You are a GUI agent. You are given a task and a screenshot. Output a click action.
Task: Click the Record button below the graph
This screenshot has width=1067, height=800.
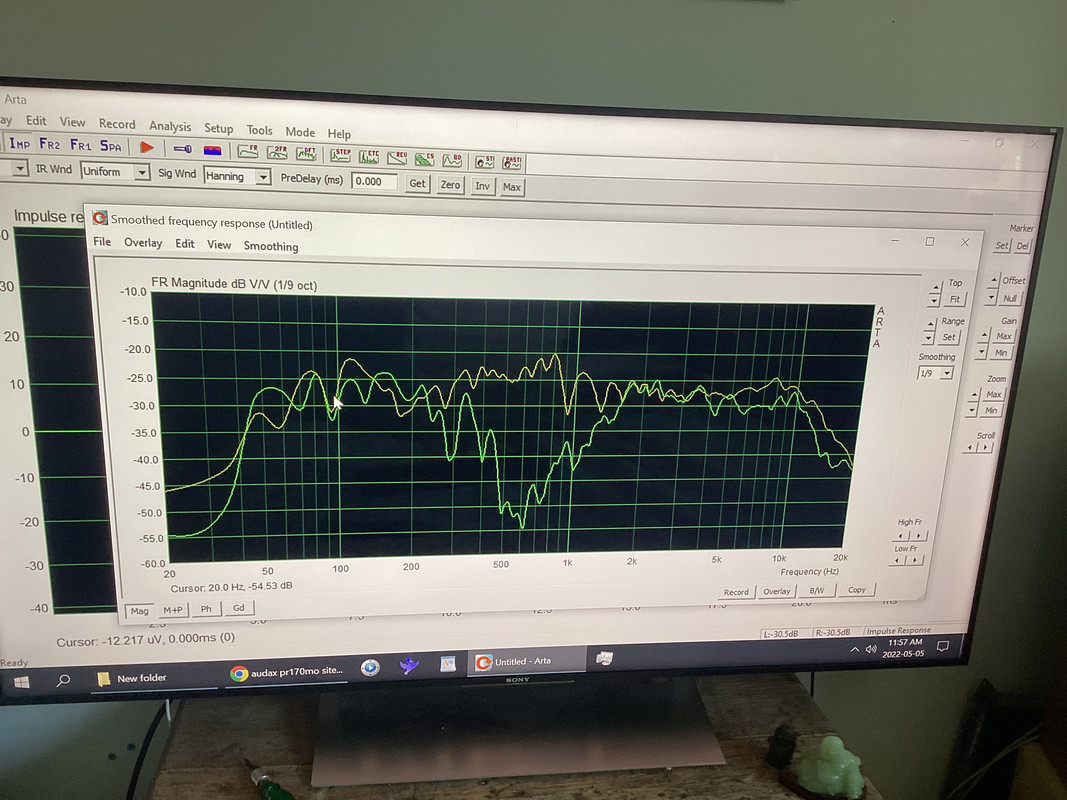pyautogui.click(x=736, y=592)
